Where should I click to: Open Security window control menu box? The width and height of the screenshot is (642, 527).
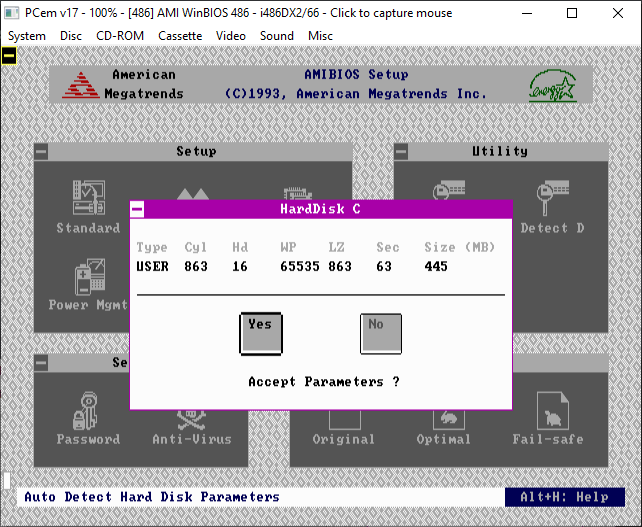[x=41, y=363]
